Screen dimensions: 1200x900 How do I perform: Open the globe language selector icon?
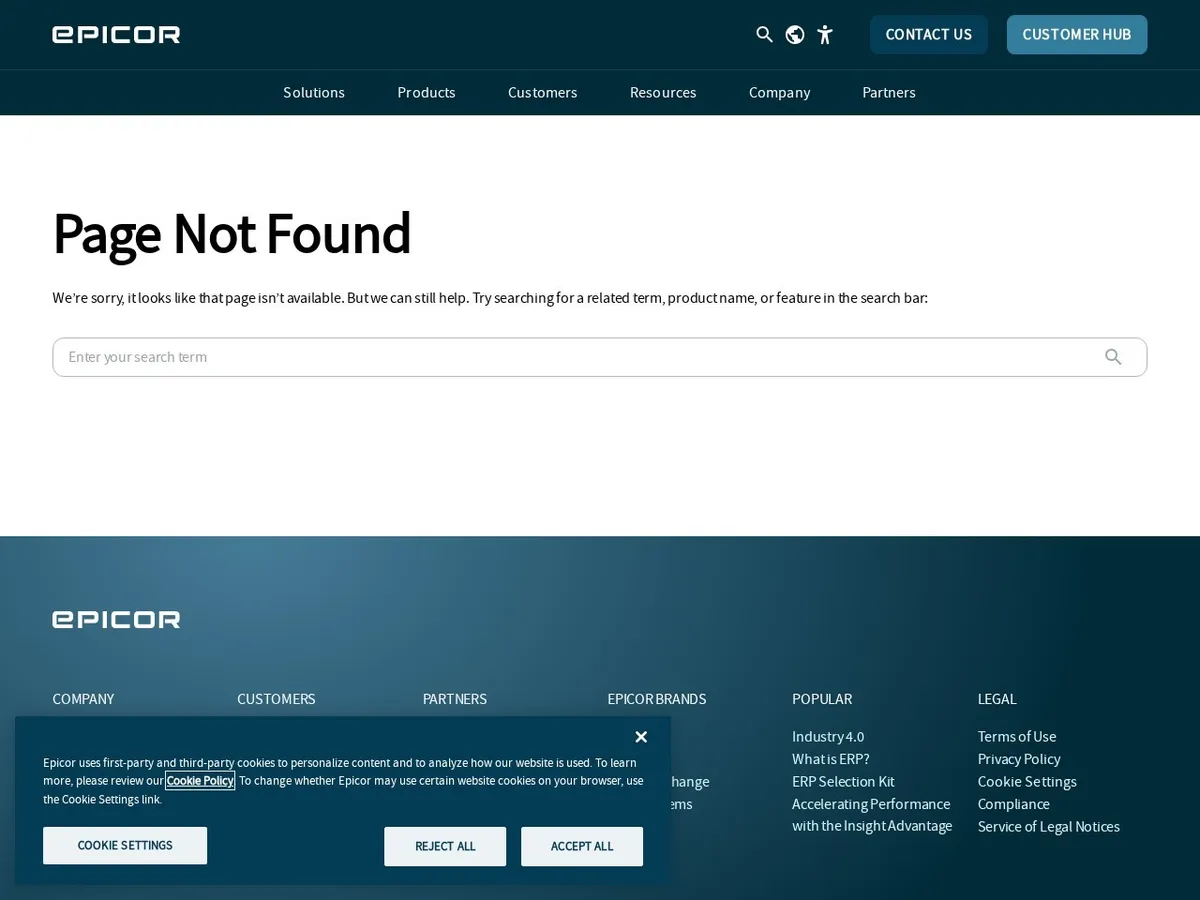pyautogui.click(x=795, y=35)
